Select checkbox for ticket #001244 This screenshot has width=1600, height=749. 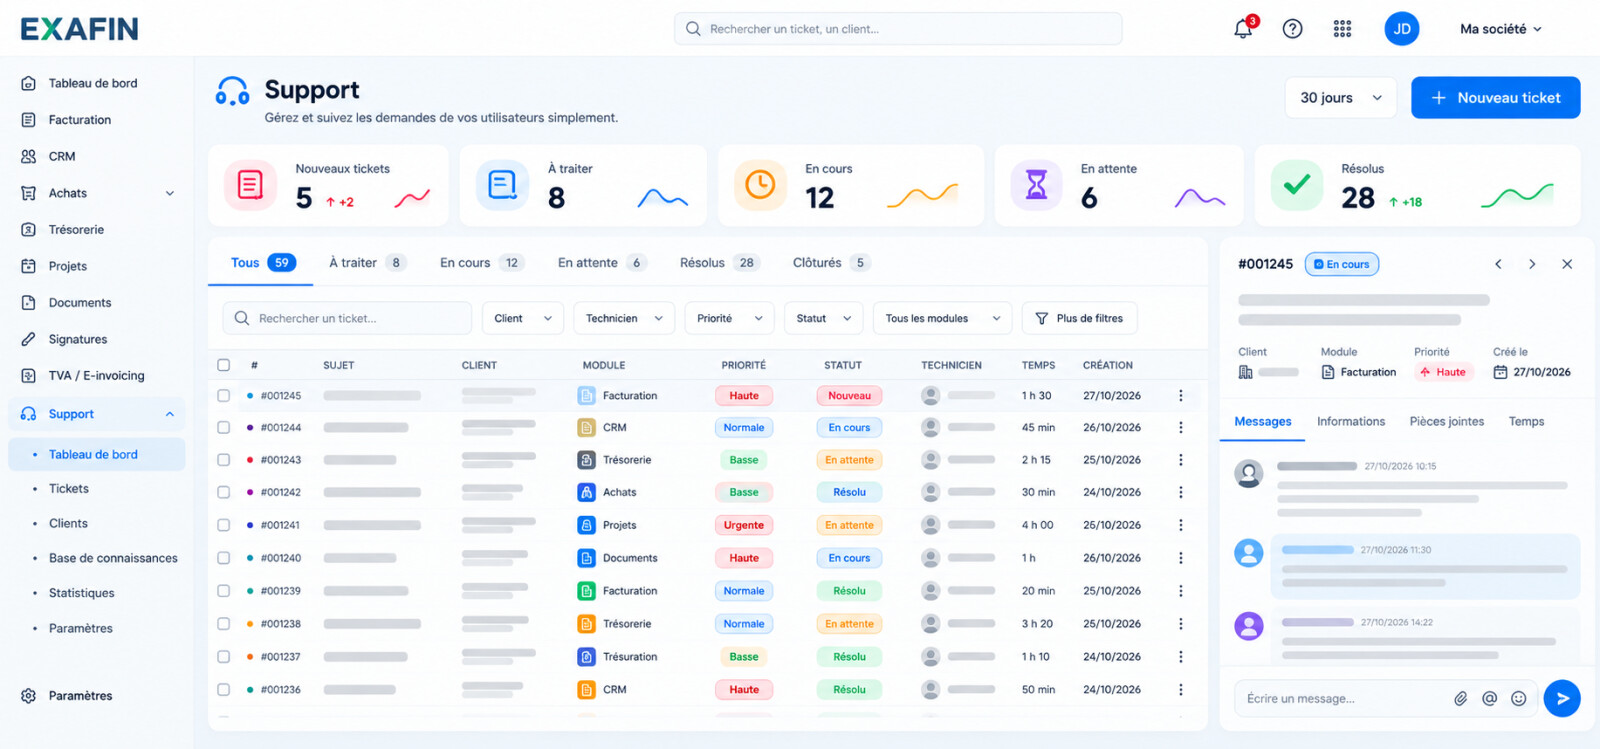coord(224,428)
